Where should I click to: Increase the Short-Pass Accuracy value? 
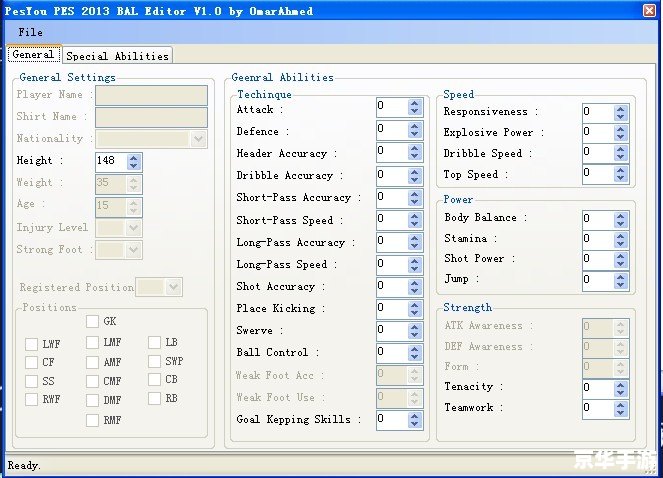[x=415, y=194]
